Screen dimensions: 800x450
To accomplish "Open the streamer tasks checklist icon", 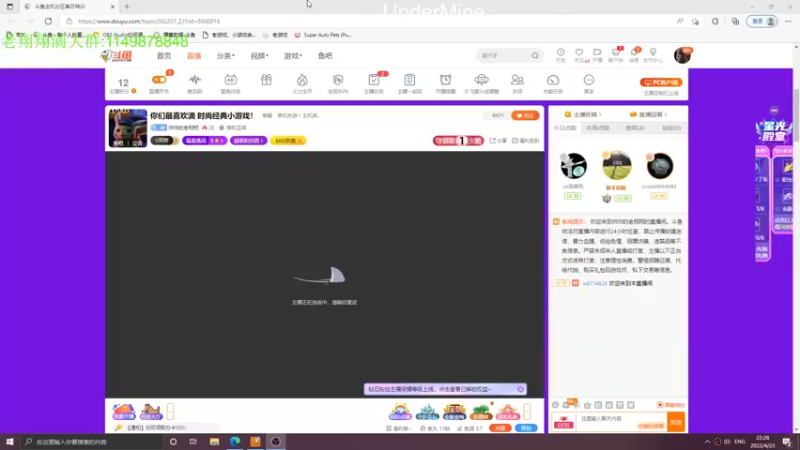I will (373, 80).
